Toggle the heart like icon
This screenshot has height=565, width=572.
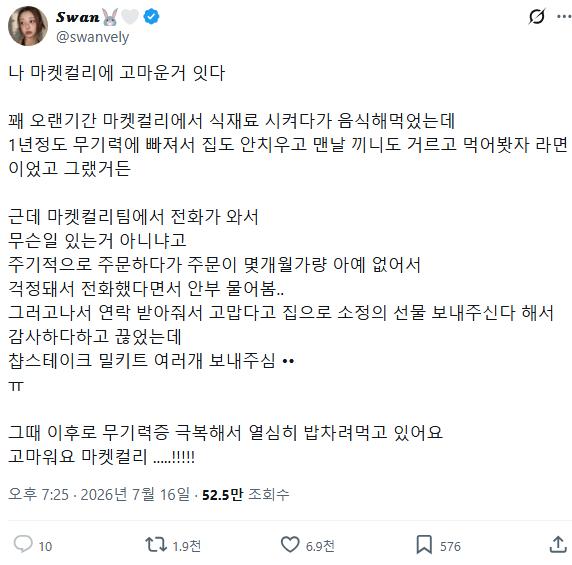(x=290, y=545)
